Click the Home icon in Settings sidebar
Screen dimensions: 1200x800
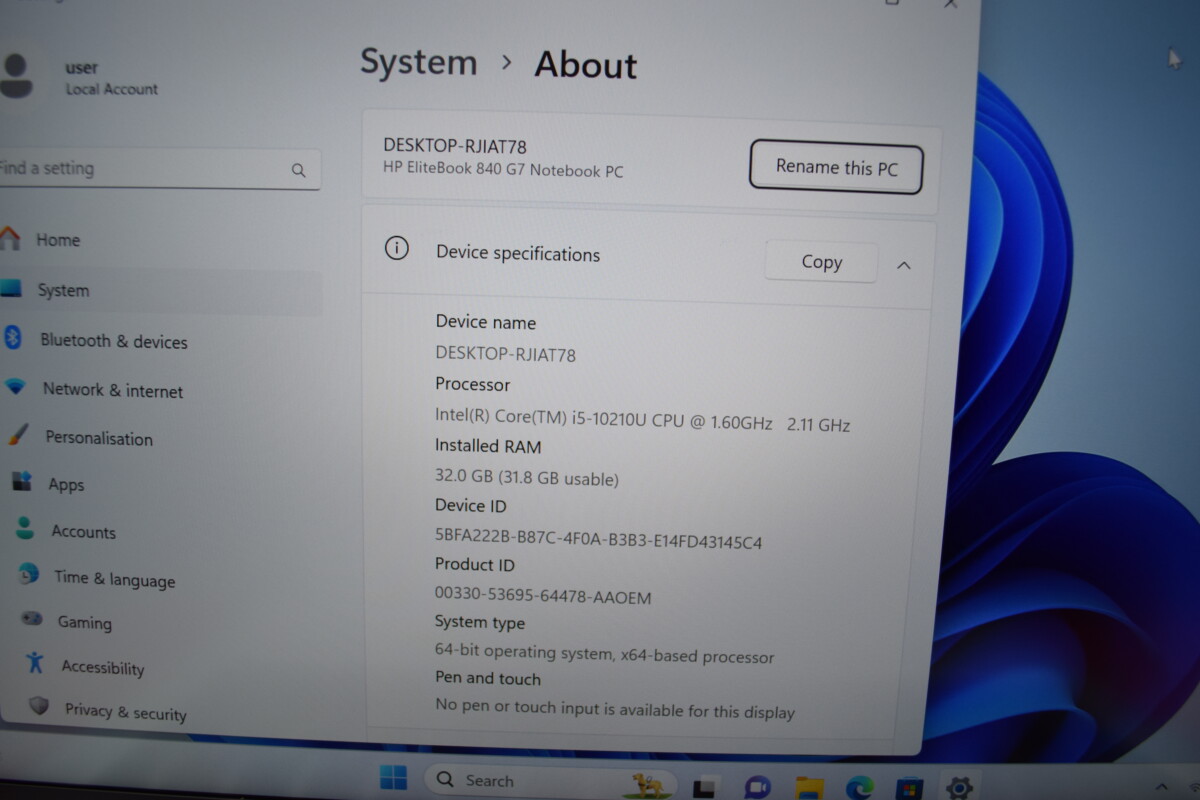[9, 238]
